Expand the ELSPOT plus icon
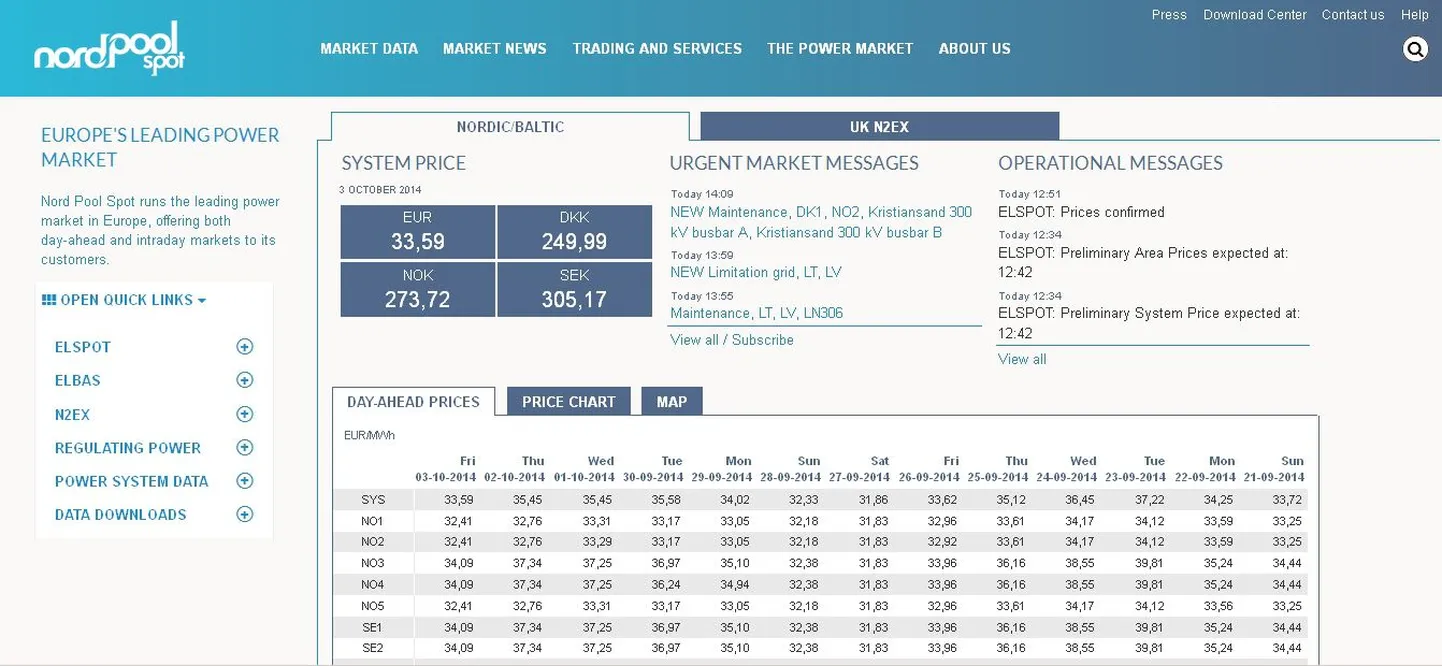This screenshot has height=666, width=1442. tap(244, 347)
